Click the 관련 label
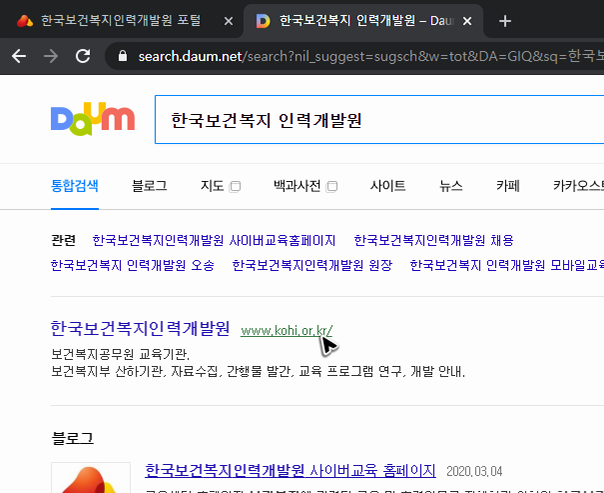 [x=64, y=240]
